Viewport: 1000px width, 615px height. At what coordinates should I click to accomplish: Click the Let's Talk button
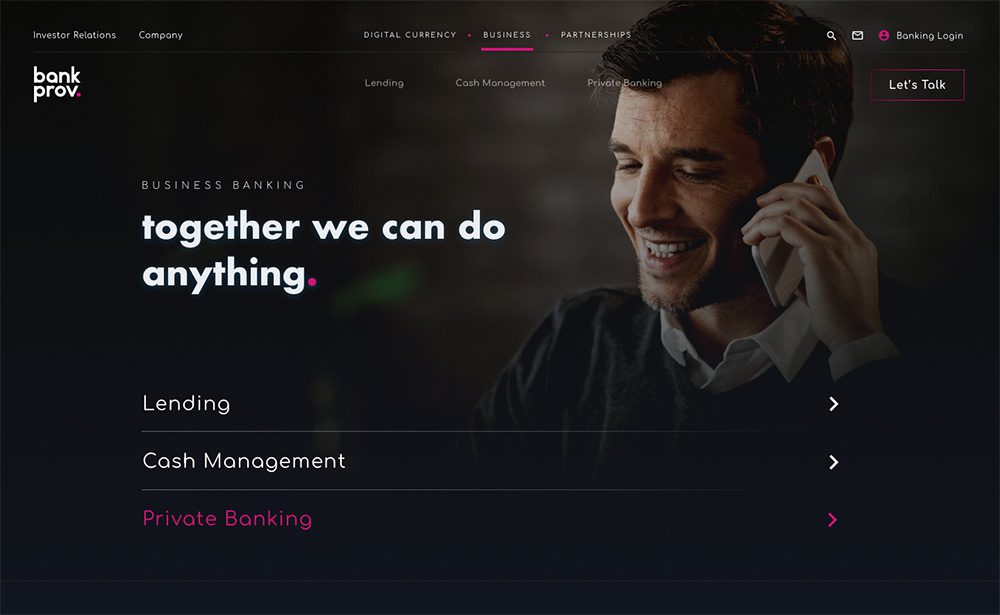click(x=917, y=85)
